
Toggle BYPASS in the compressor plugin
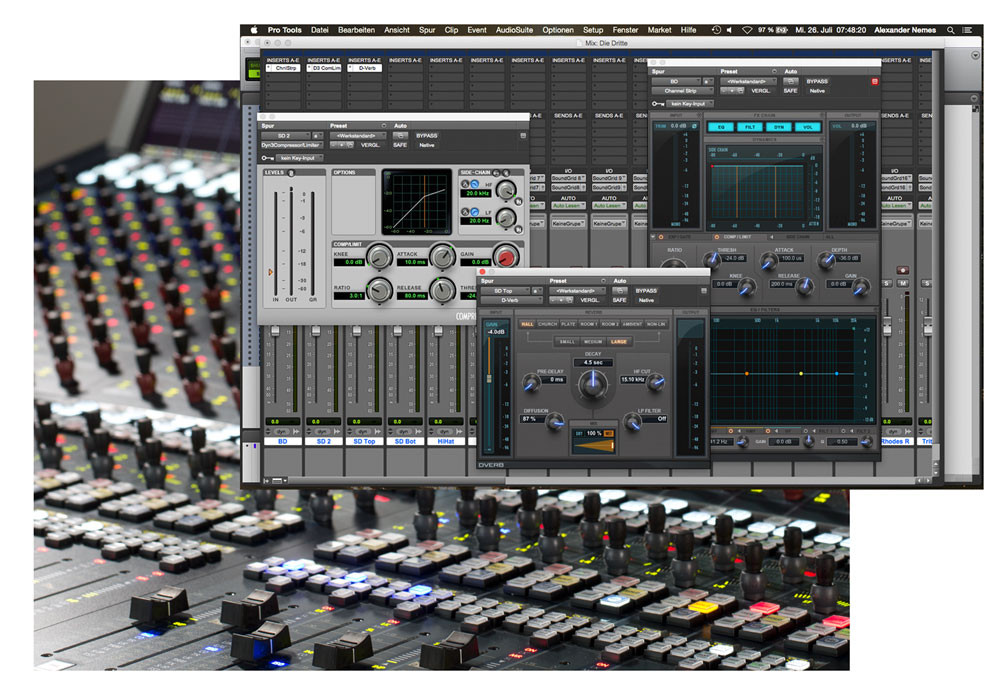click(427, 136)
